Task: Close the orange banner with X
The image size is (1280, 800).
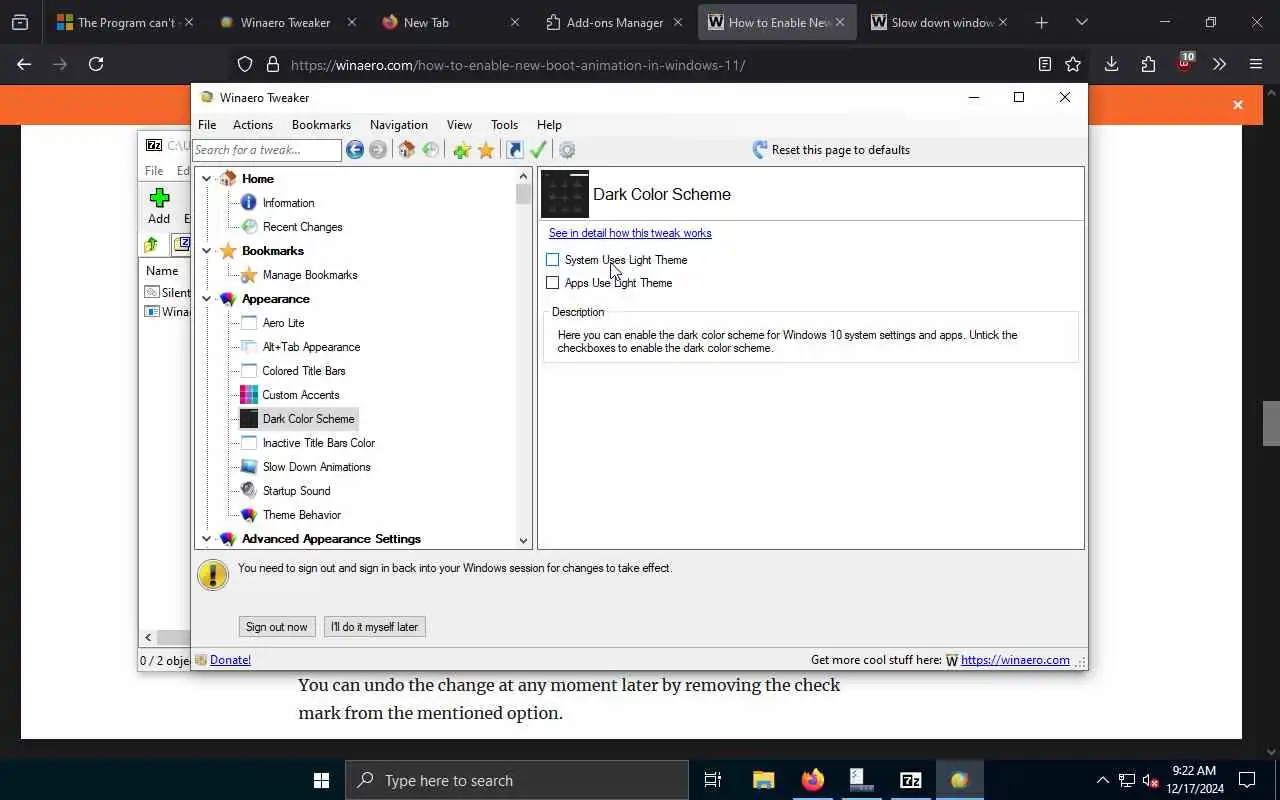Action: (x=1238, y=105)
